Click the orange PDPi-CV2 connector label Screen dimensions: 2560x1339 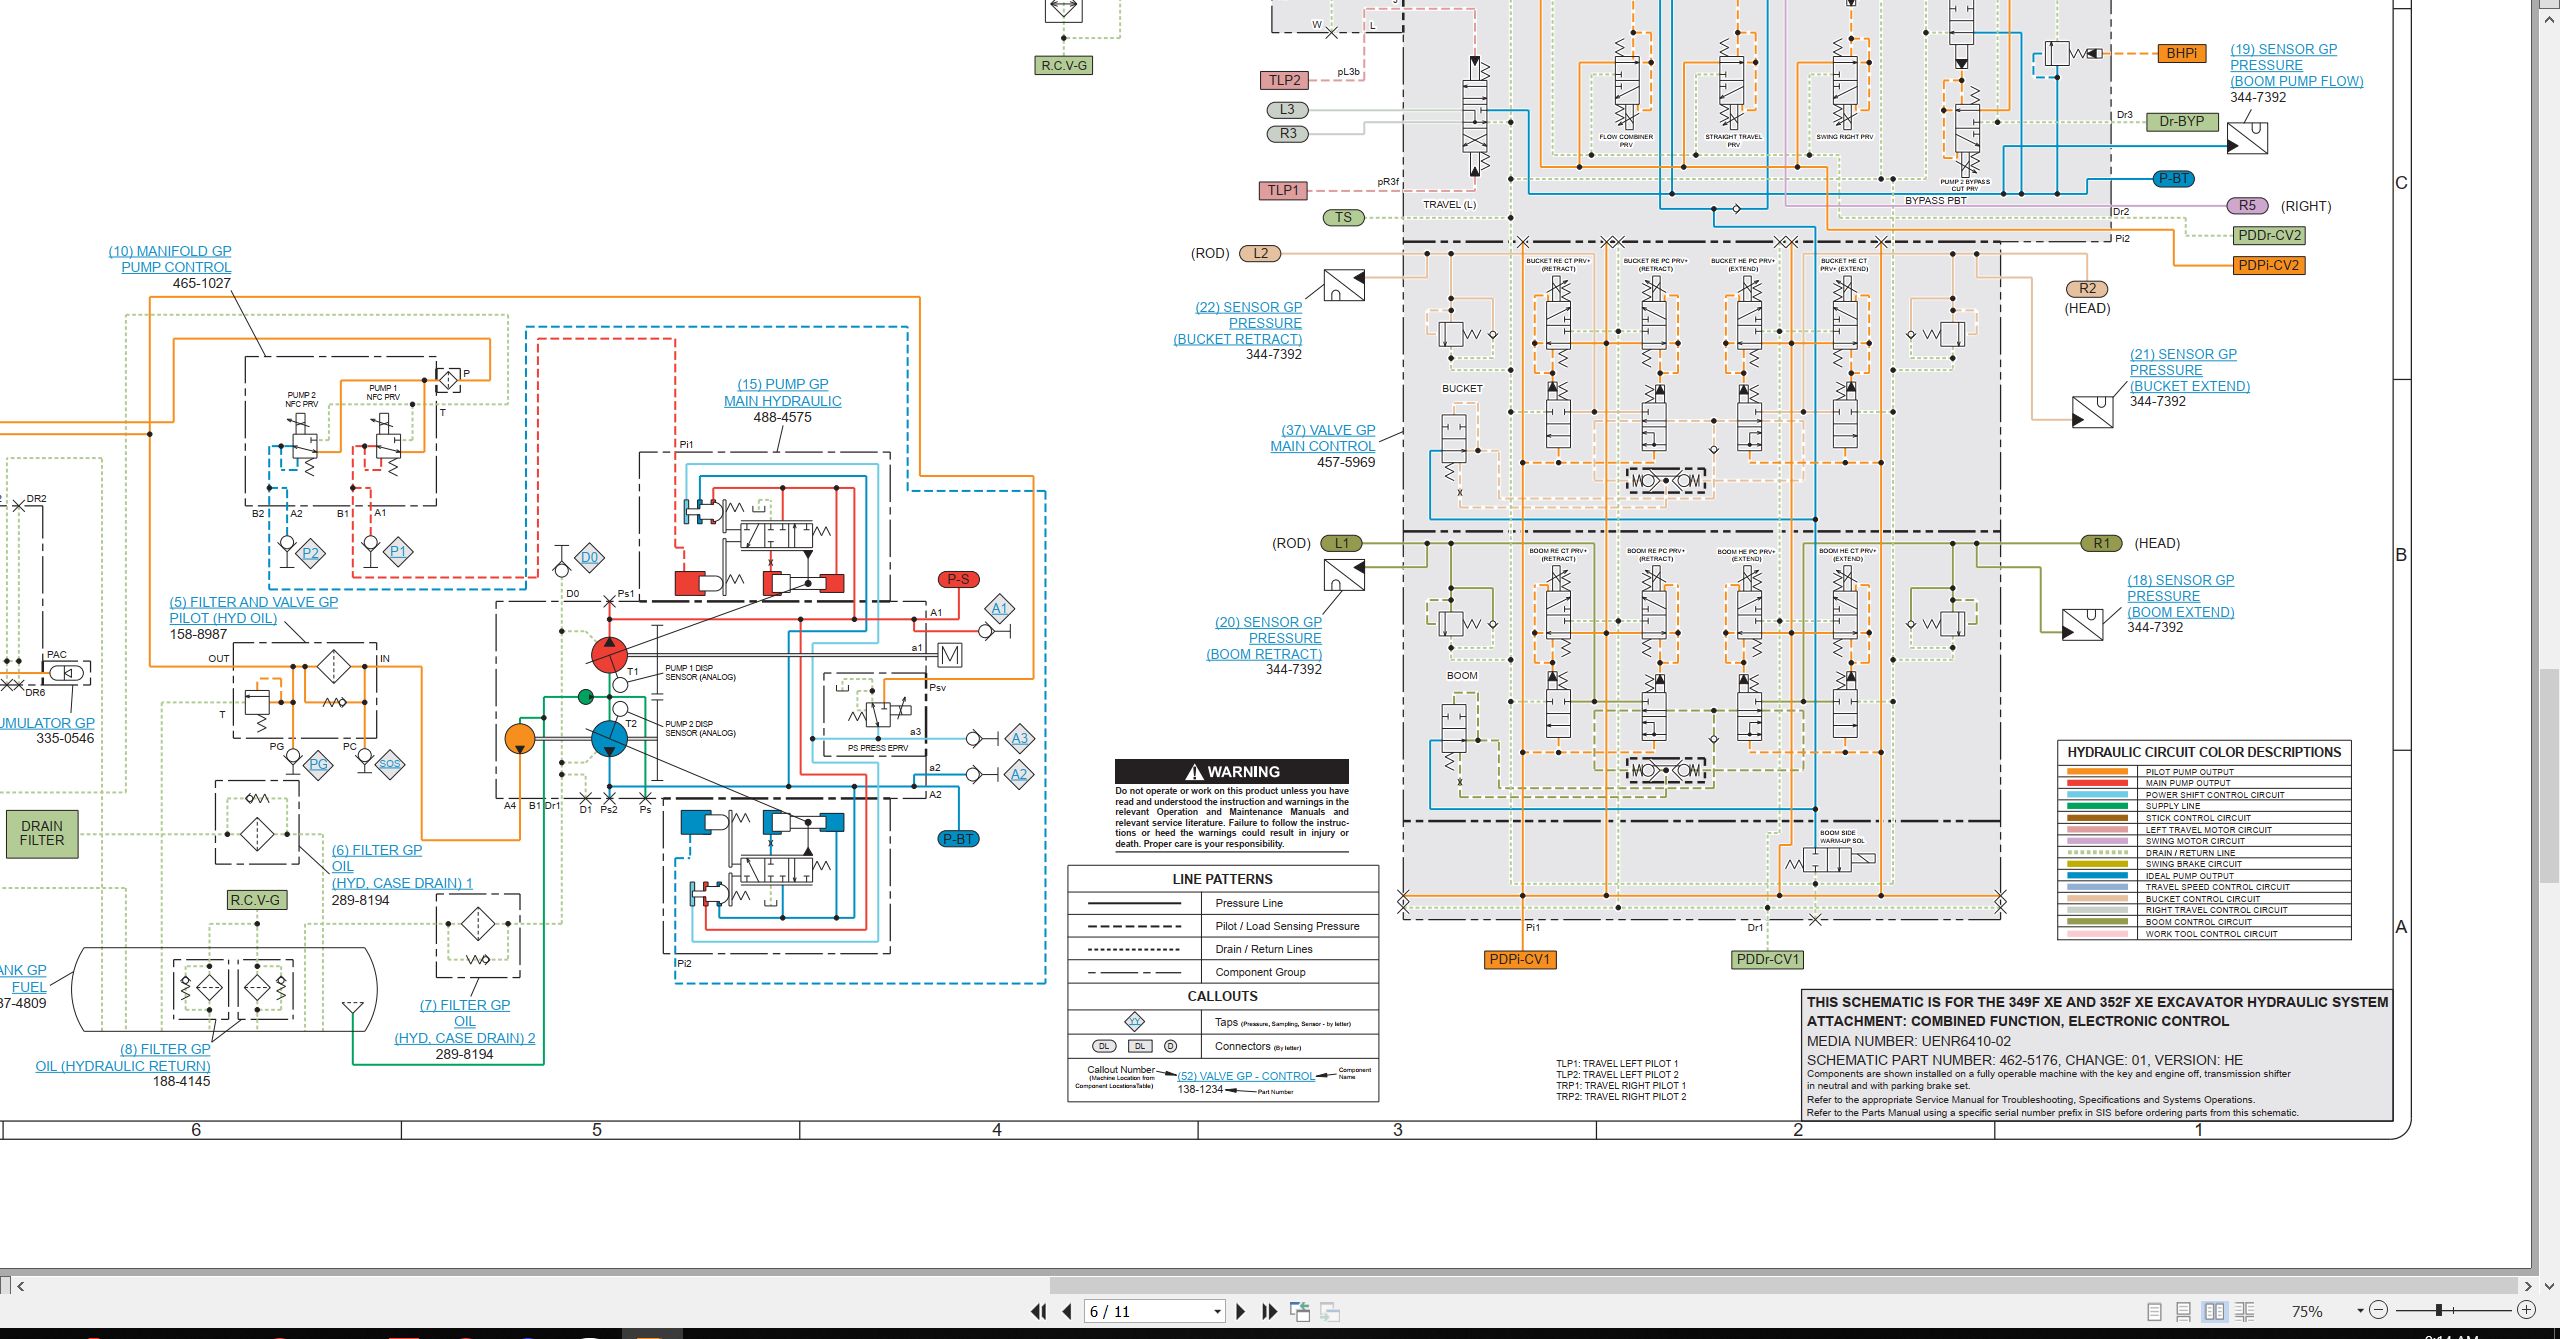pos(2269,265)
